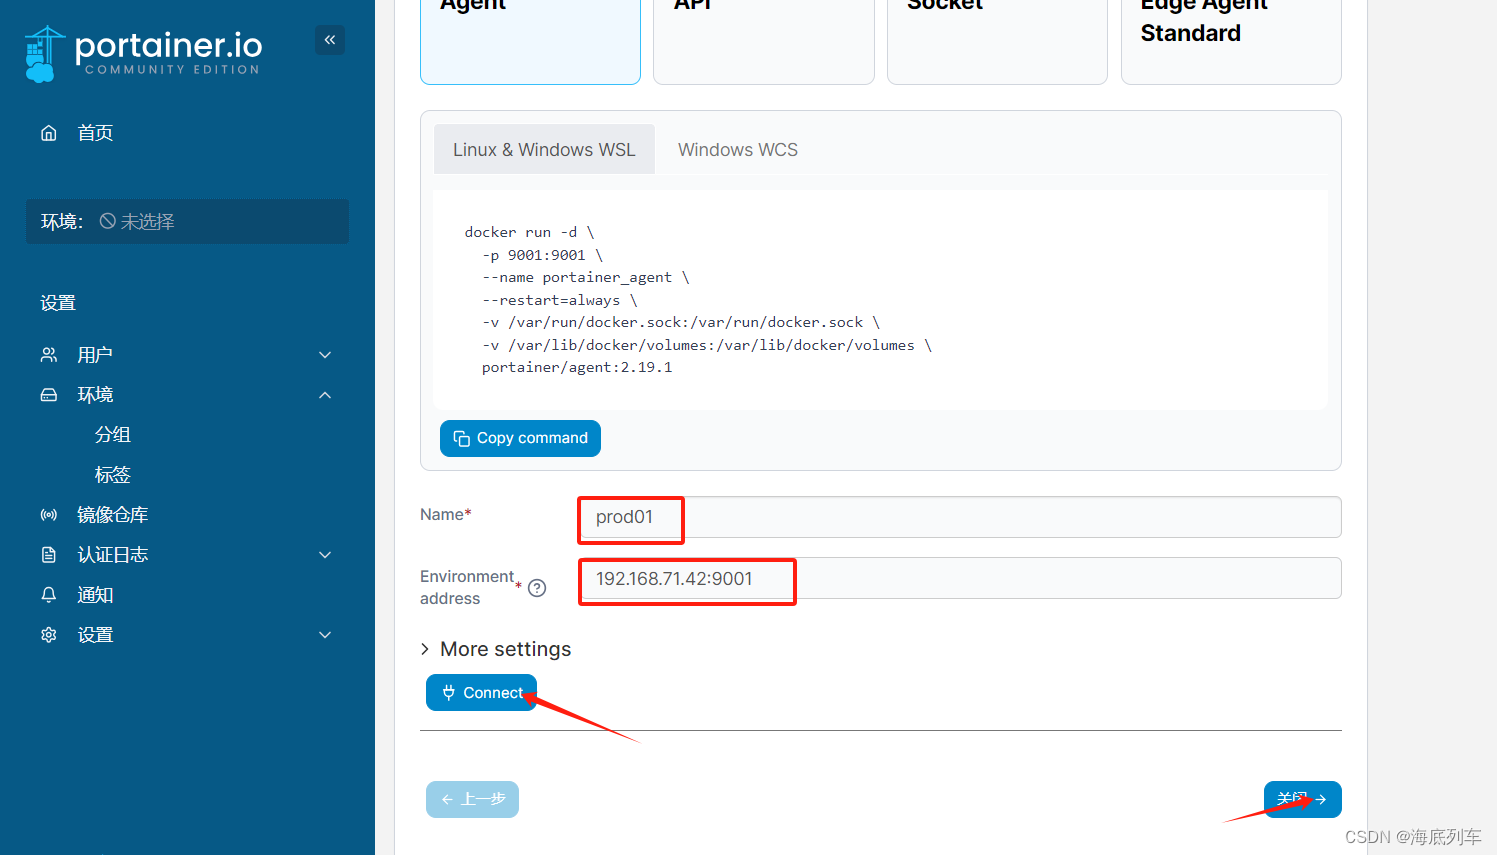Select the API connection option card
The image size is (1497, 855).
(764, 42)
